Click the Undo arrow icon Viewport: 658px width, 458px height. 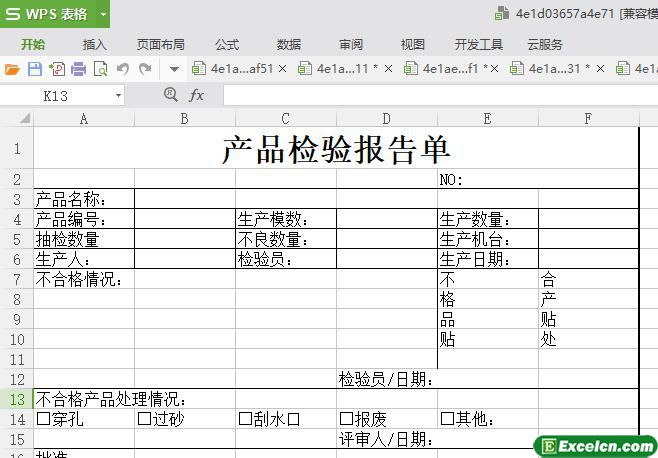pos(123,68)
